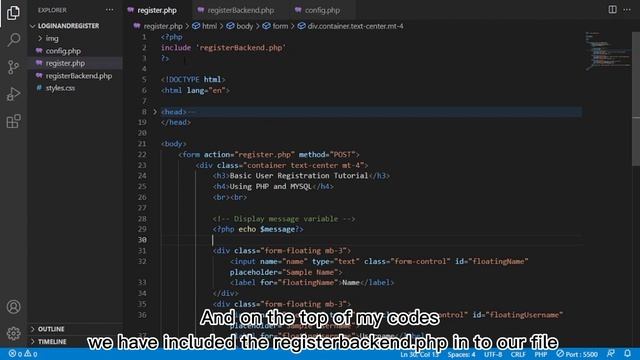
Task: Click the 'Display message variable' comment
Action: click(x=284, y=218)
